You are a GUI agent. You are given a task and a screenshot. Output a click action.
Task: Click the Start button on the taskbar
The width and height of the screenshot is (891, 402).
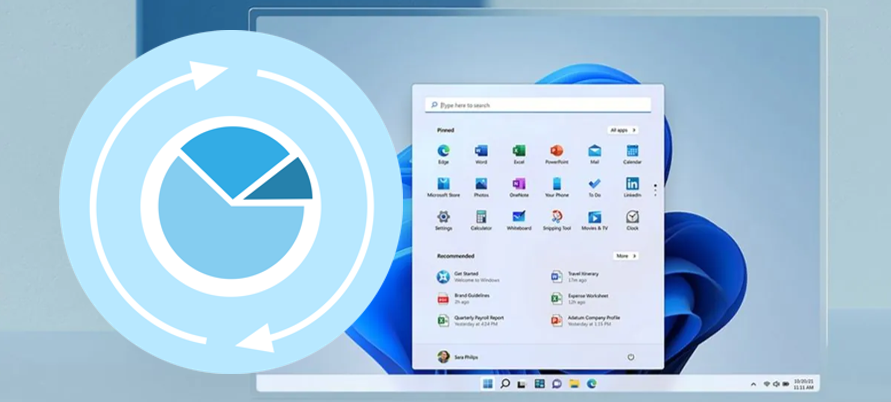coord(488,384)
